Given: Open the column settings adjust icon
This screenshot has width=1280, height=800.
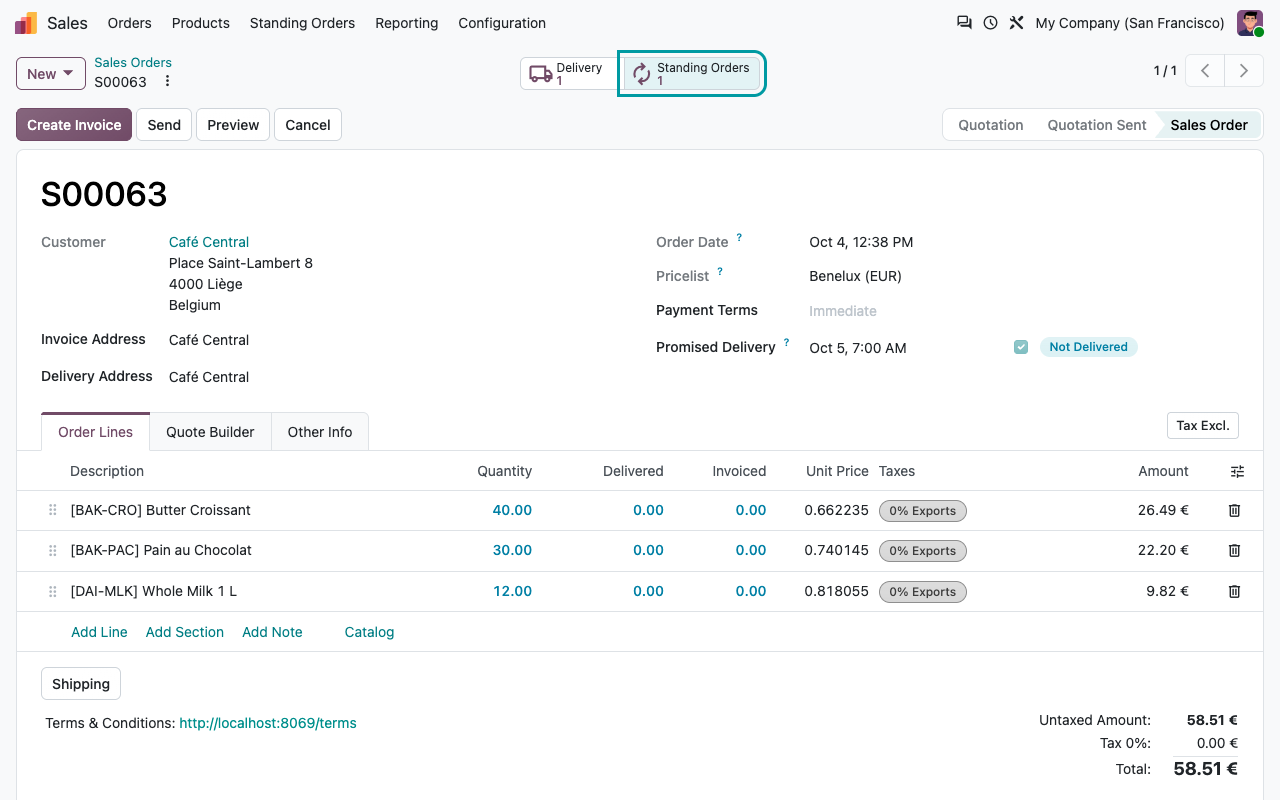Looking at the screenshot, I should coord(1237,472).
